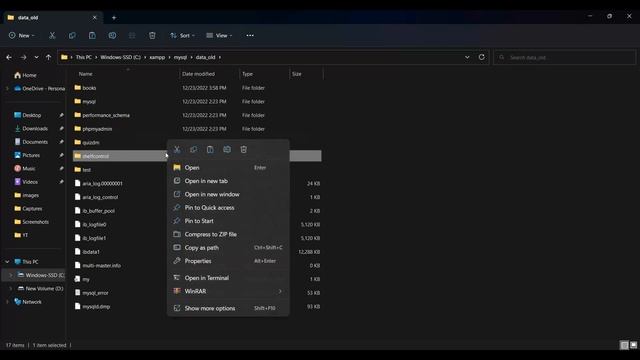Open the recent locations dropdown arrow
Image resolution: width=640 pixels, height=360 pixels.
pyautogui.click(x=36, y=57)
